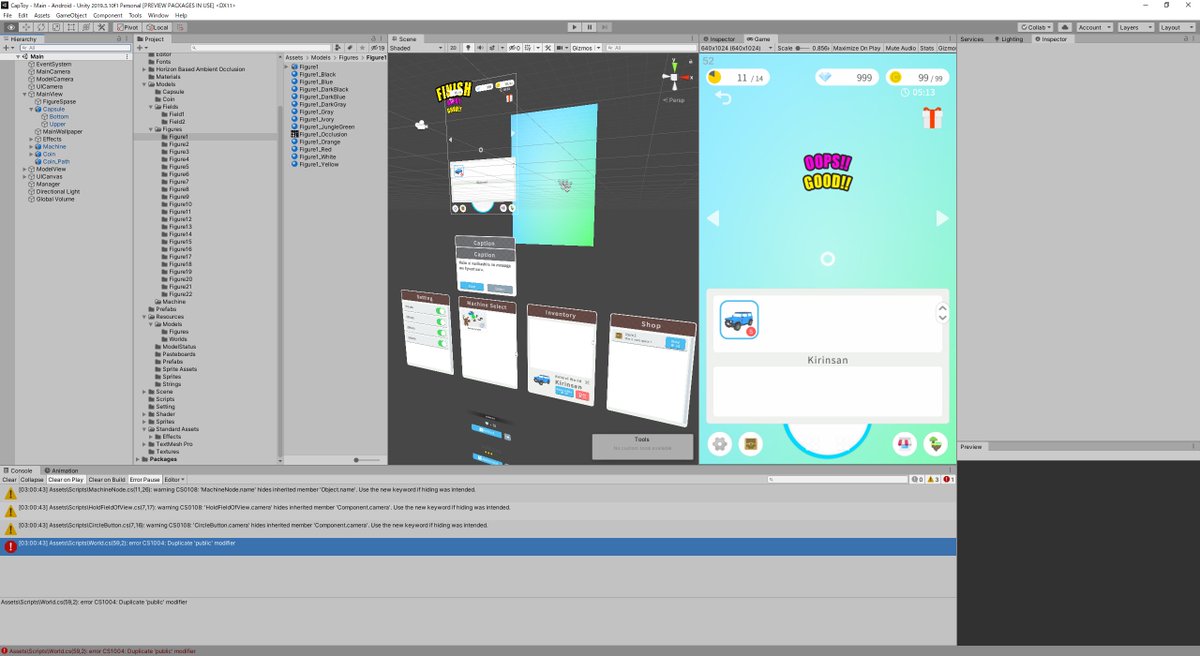Click the Scene orientation gizmo
1200x656 pixels.
click(676, 78)
